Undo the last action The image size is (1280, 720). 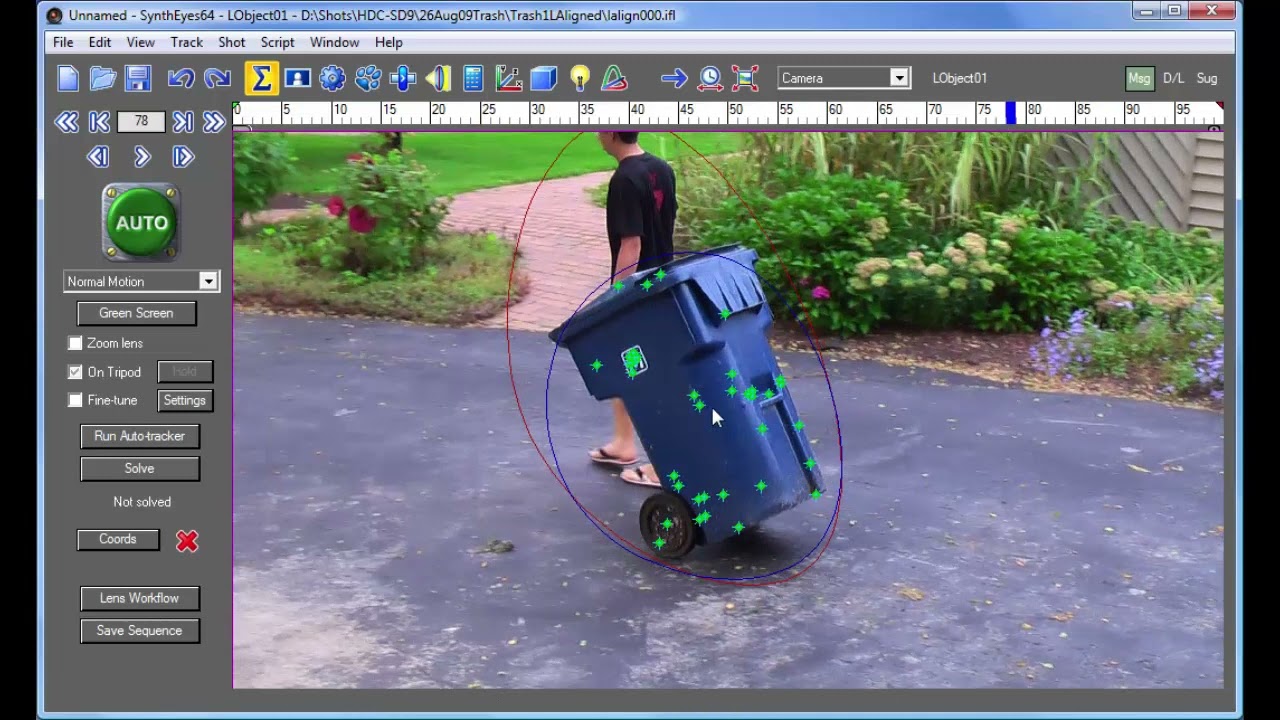(x=181, y=78)
